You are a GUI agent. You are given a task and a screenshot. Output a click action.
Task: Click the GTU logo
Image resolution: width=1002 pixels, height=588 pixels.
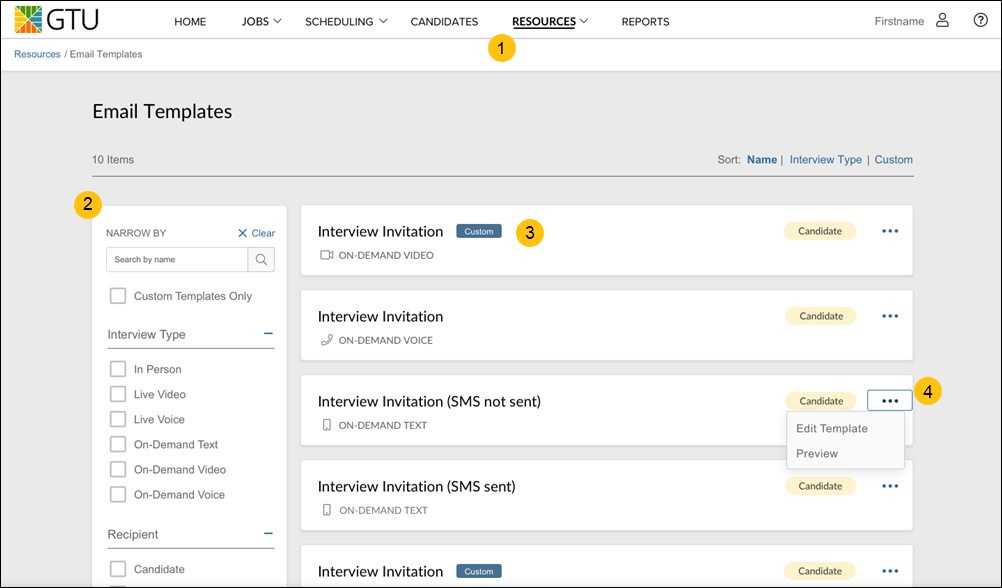pyautogui.click(x=57, y=20)
